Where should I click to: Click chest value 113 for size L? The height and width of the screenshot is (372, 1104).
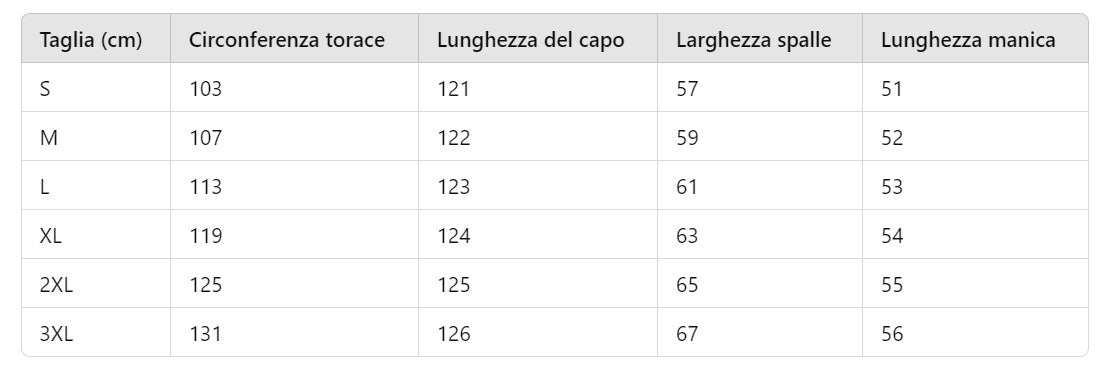(x=205, y=187)
